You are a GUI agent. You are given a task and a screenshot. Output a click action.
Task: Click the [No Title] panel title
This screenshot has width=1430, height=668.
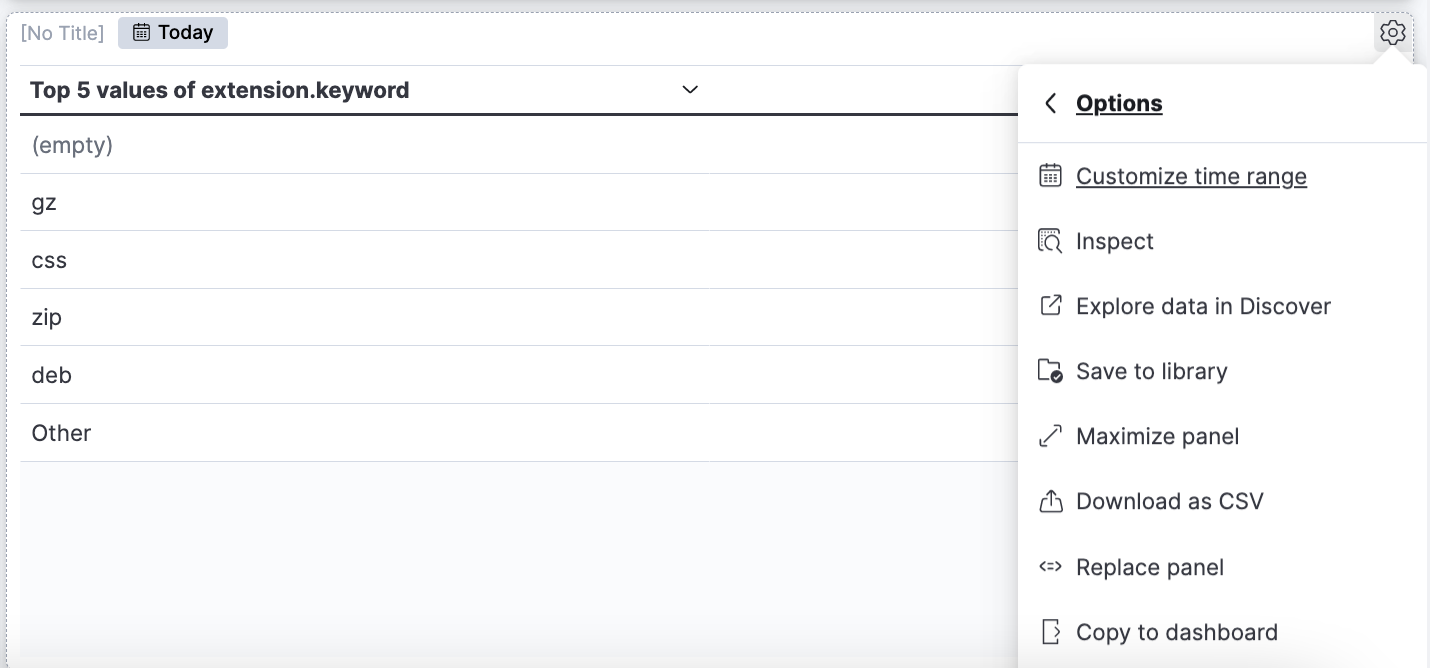coord(62,33)
